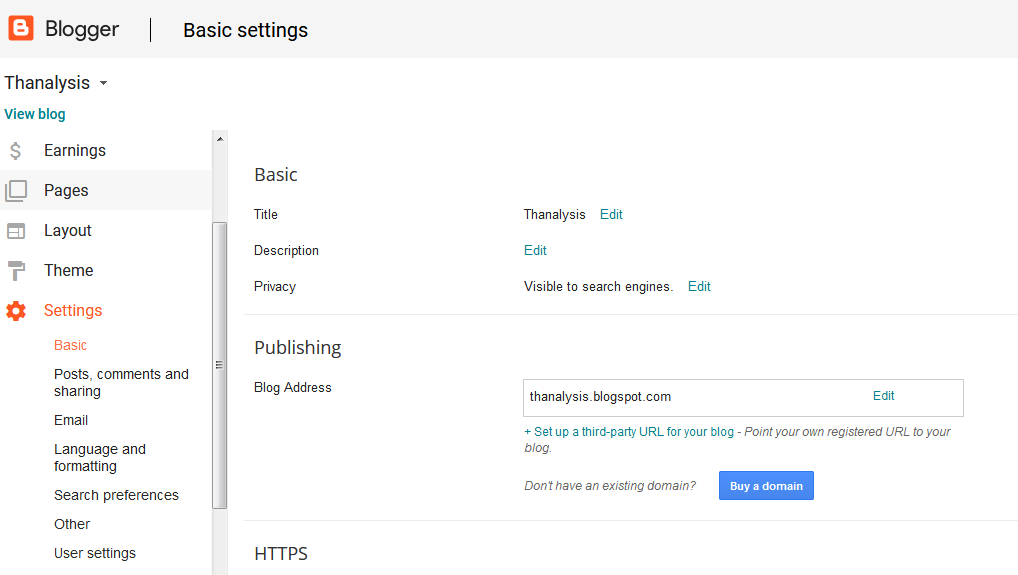Click the Buy a domain button

point(766,485)
